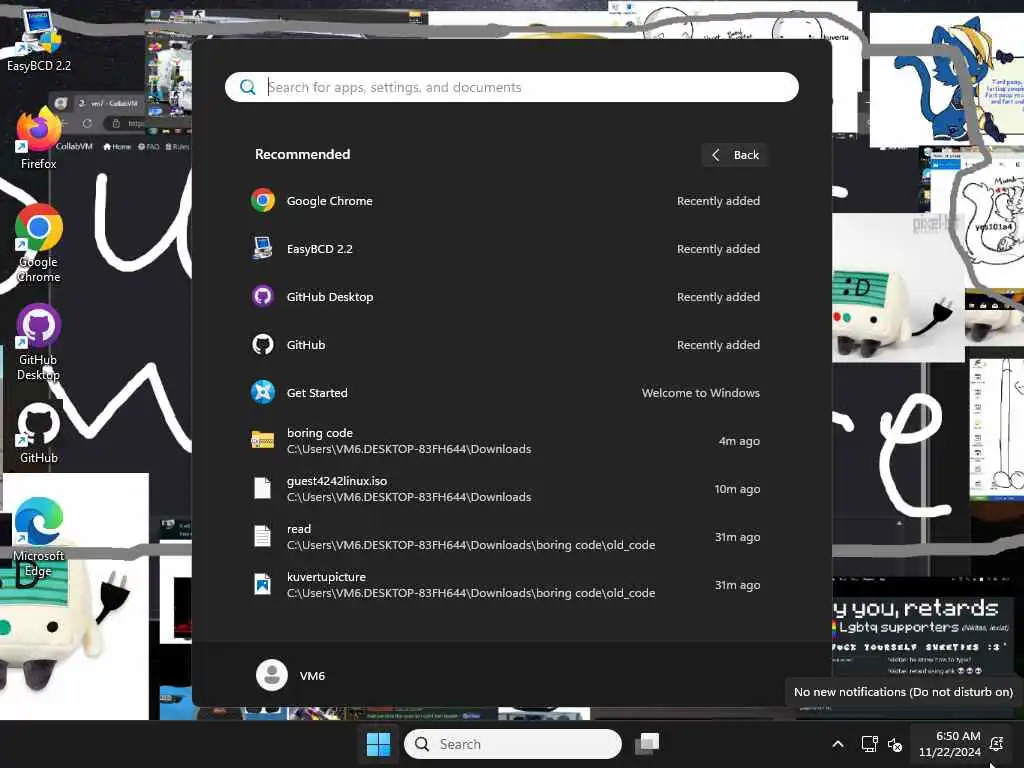1024x768 pixels.
Task: Open the clock showing 6:50 AM 11/22/2024
Action: click(950, 744)
